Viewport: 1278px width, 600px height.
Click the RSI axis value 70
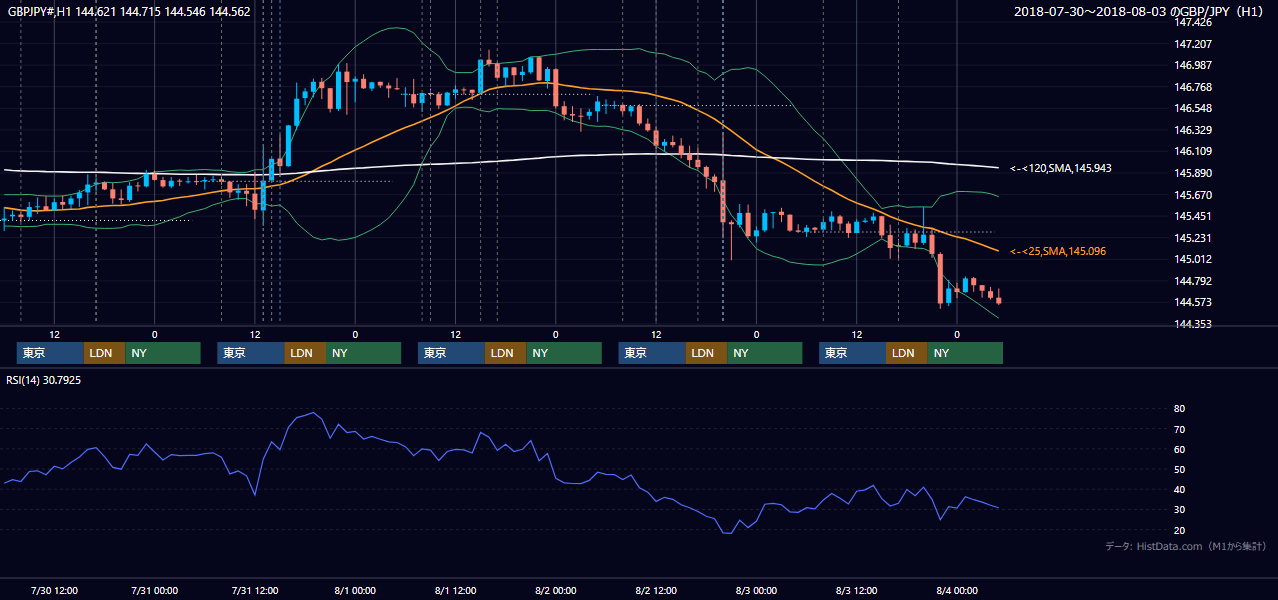pos(1179,429)
